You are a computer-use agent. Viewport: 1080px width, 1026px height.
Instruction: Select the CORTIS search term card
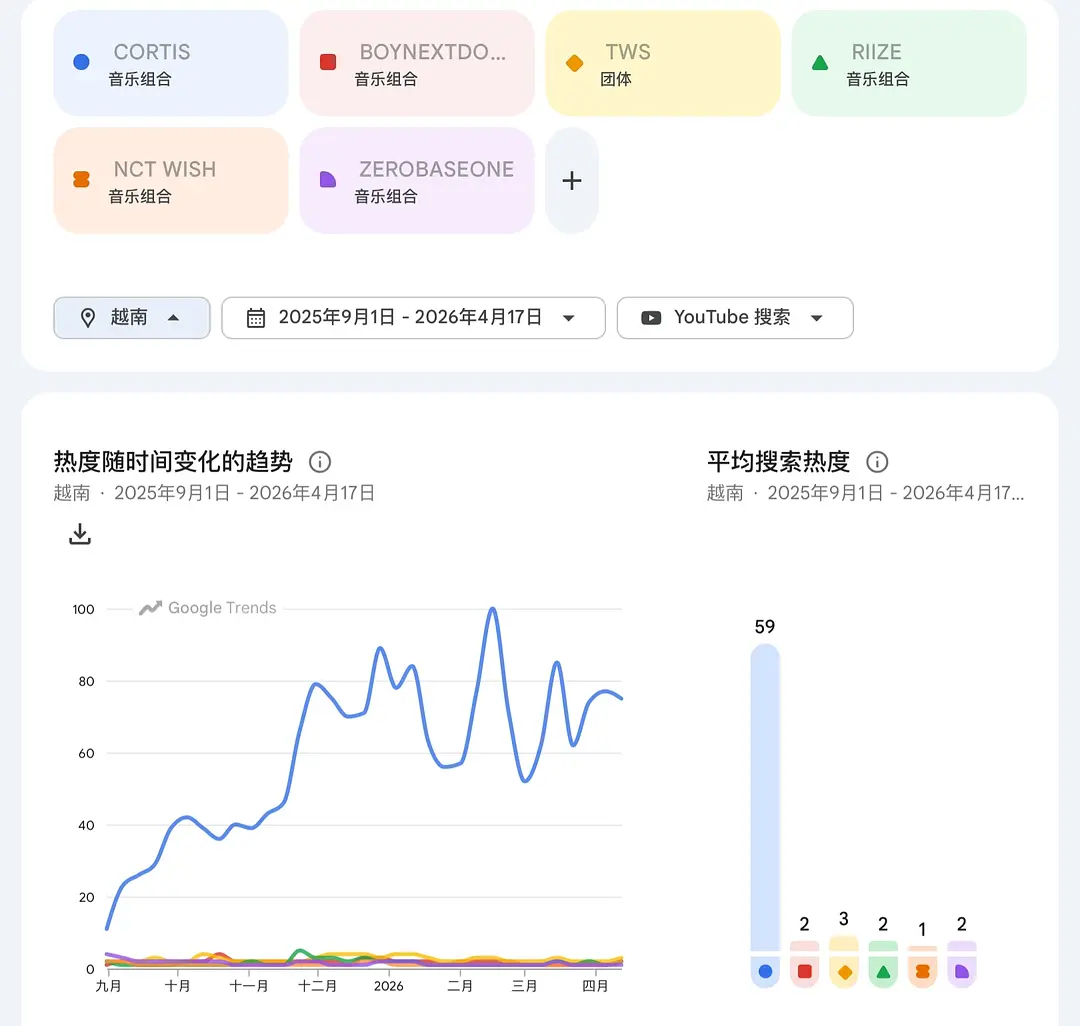(x=171, y=63)
